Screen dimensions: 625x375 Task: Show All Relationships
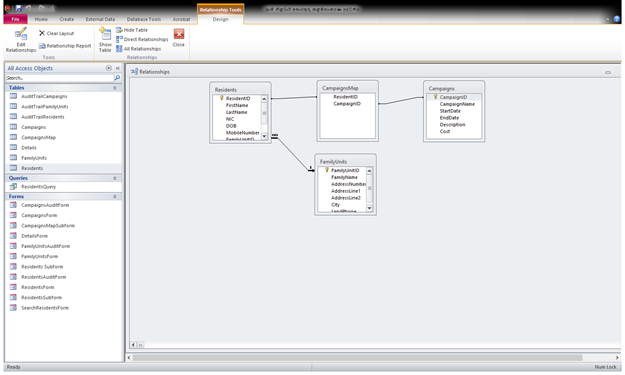pos(138,49)
